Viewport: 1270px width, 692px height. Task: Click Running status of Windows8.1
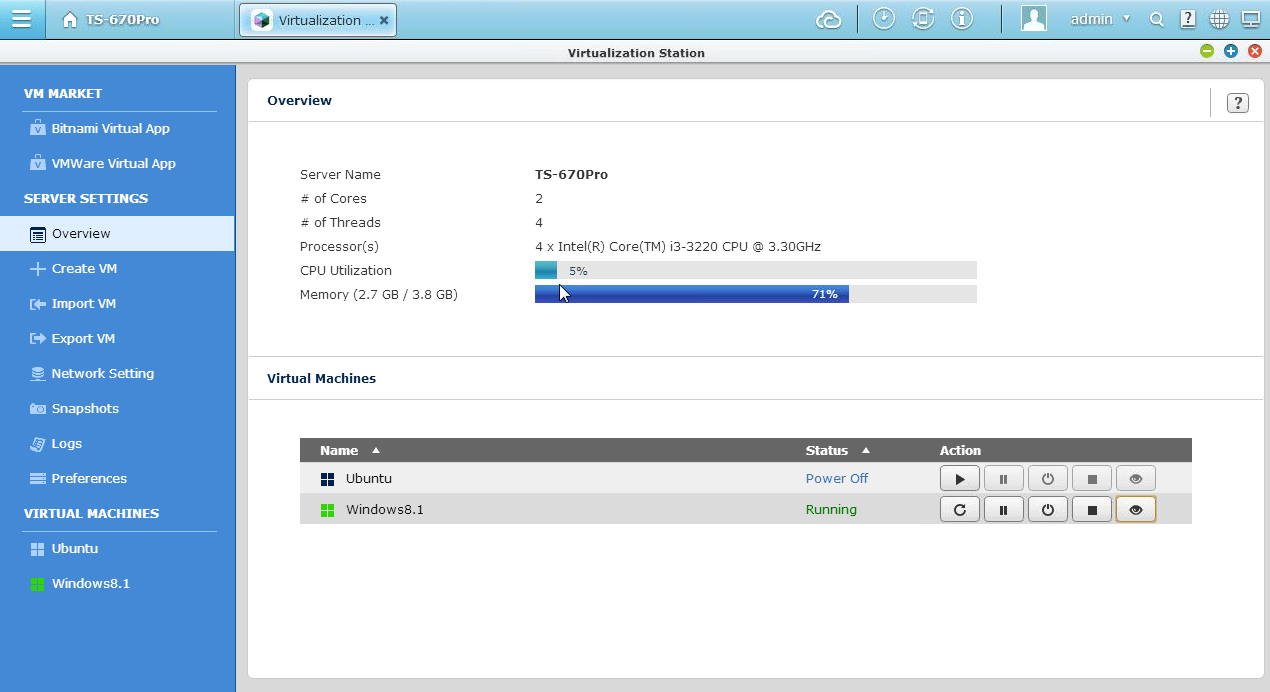tap(831, 510)
